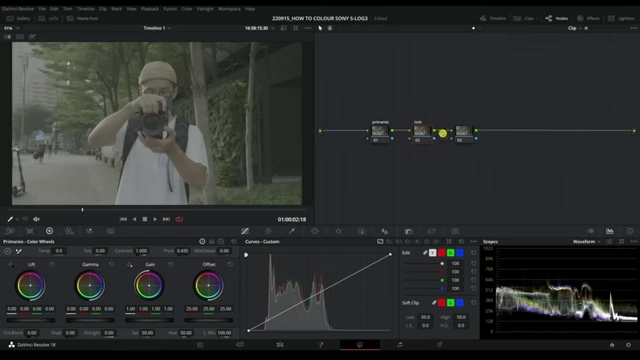Open the Scopes palette icon
This screenshot has height=360, width=640.
coord(609,231)
